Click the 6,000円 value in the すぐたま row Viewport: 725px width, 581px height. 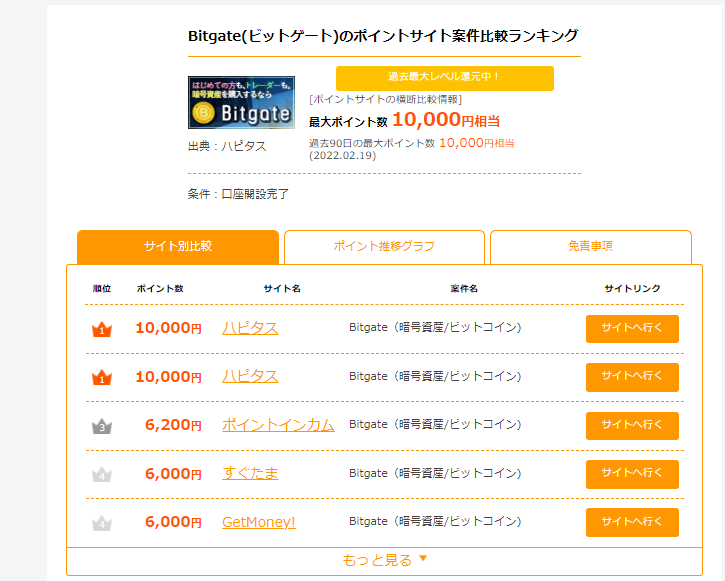coord(173,473)
